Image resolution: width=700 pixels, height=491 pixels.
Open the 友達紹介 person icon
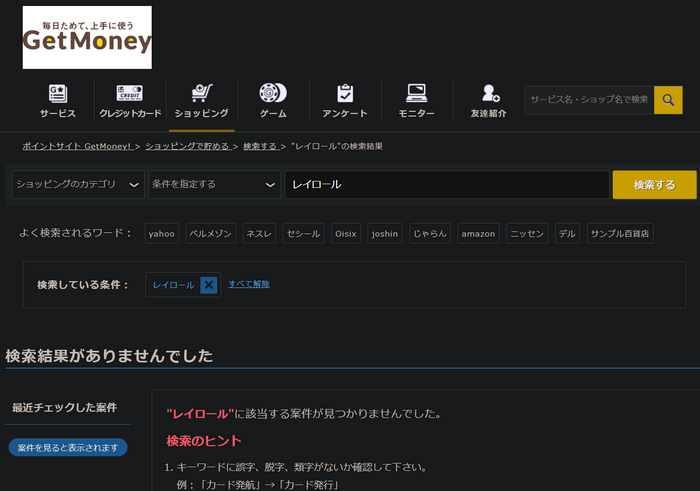490,93
